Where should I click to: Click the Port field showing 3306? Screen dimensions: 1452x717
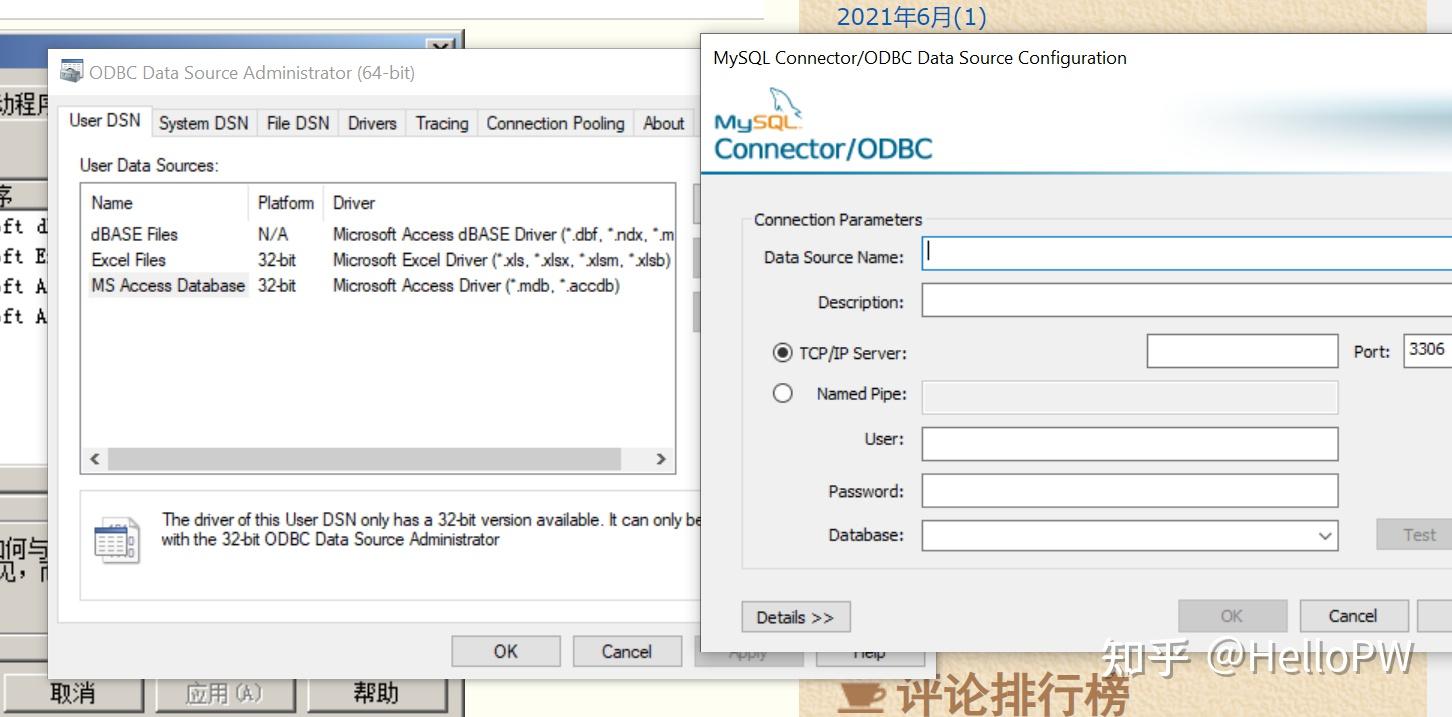[x=1427, y=350]
